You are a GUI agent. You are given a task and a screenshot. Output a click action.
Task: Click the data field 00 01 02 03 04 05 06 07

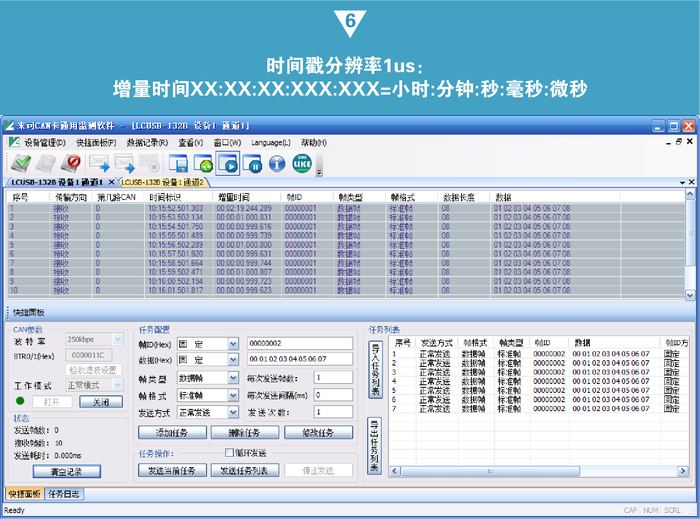coord(300,359)
